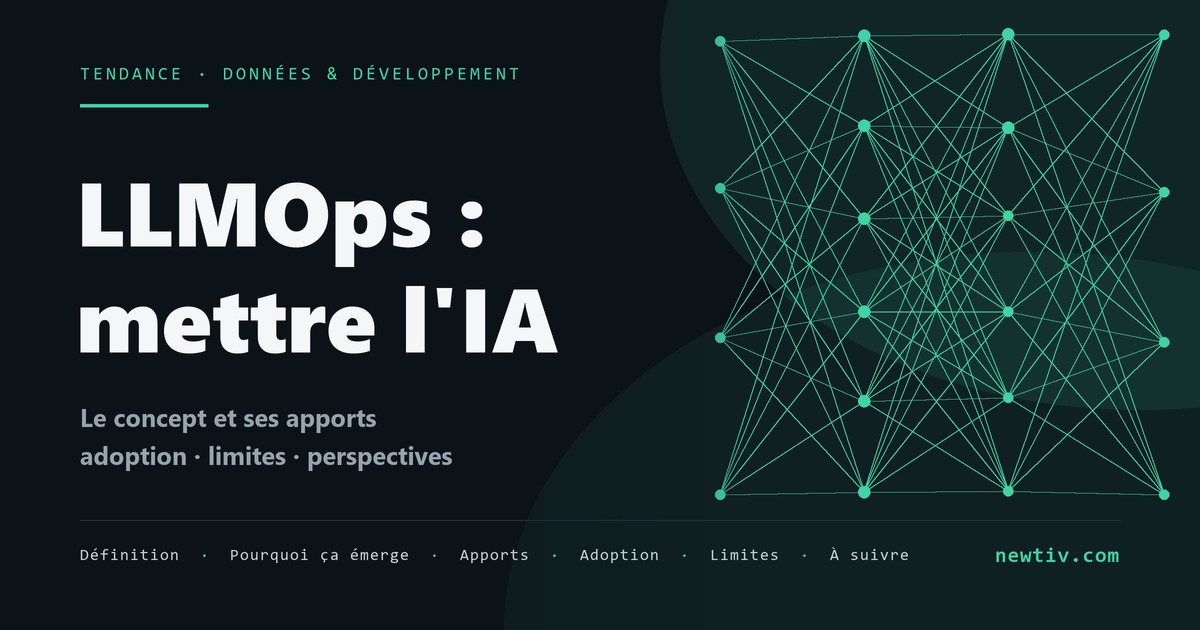Jump to the 'À suivre' section label
The width and height of the screenshot is (1200, 630).
[869, 555]
